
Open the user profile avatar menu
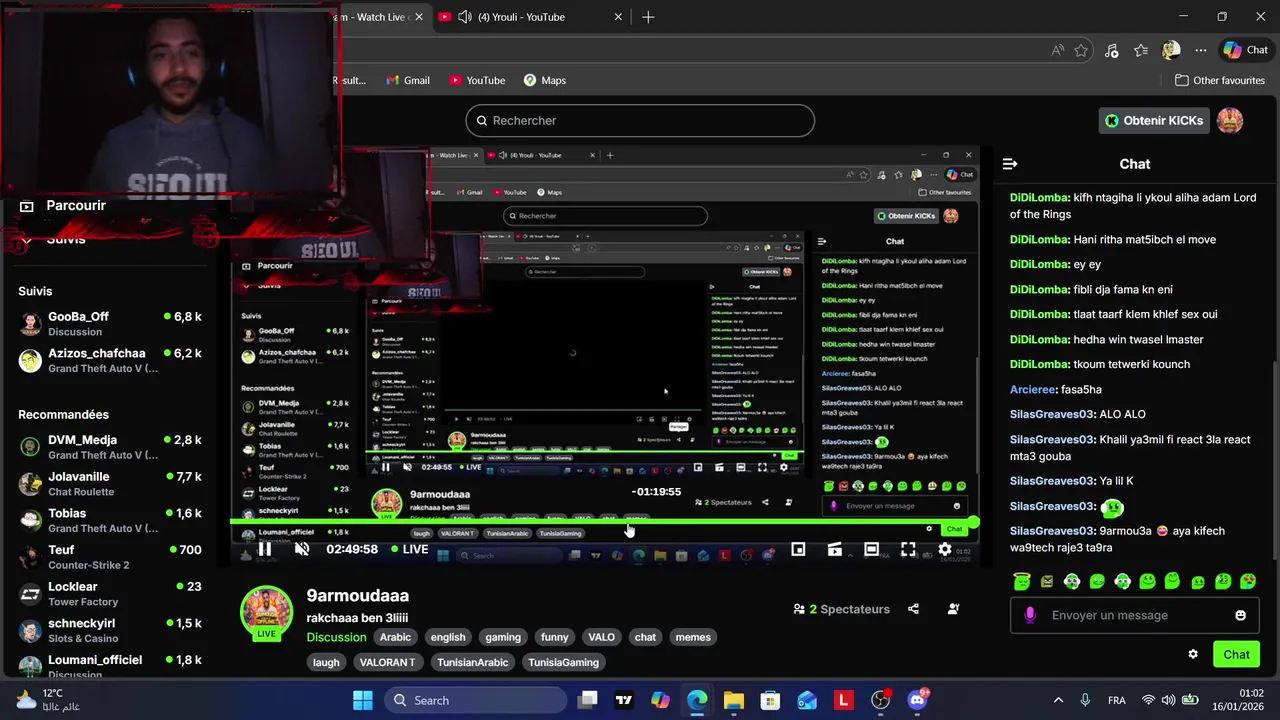click(x=1230, y=120)
